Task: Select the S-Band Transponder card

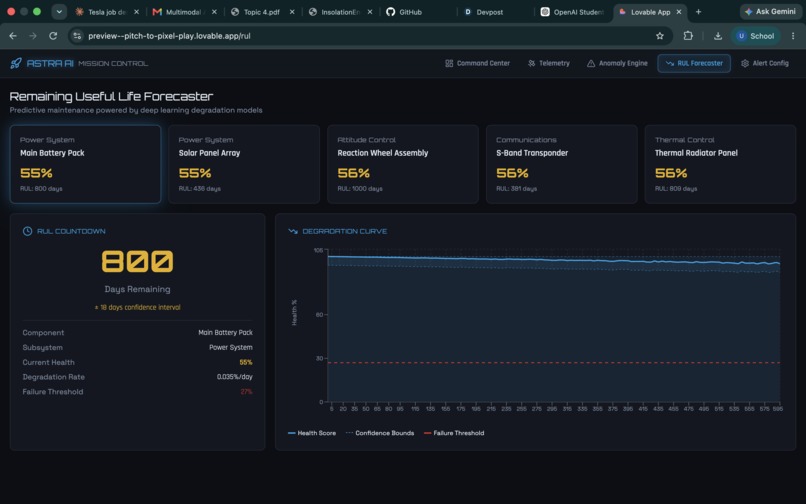Action: [561, 164]
